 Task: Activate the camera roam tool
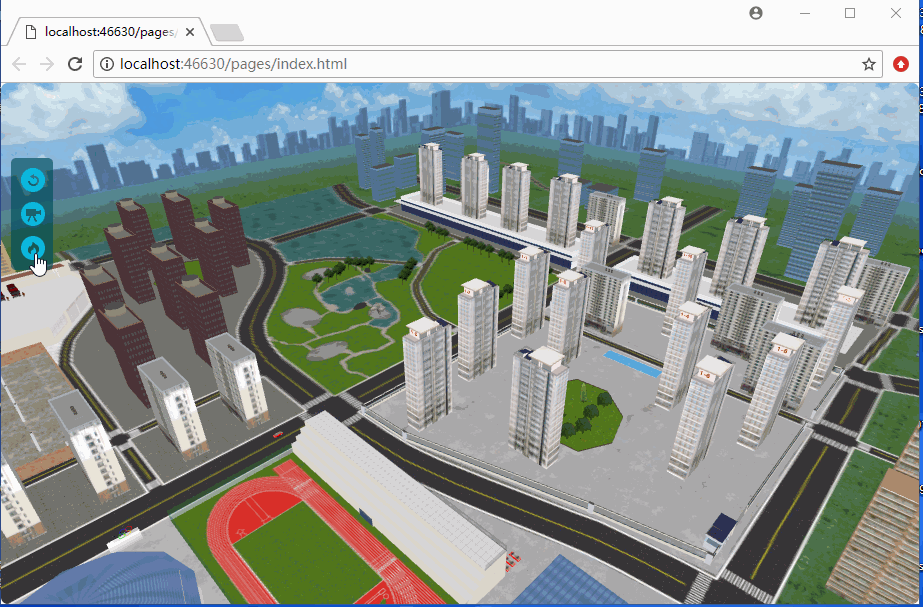click(33, 214)
